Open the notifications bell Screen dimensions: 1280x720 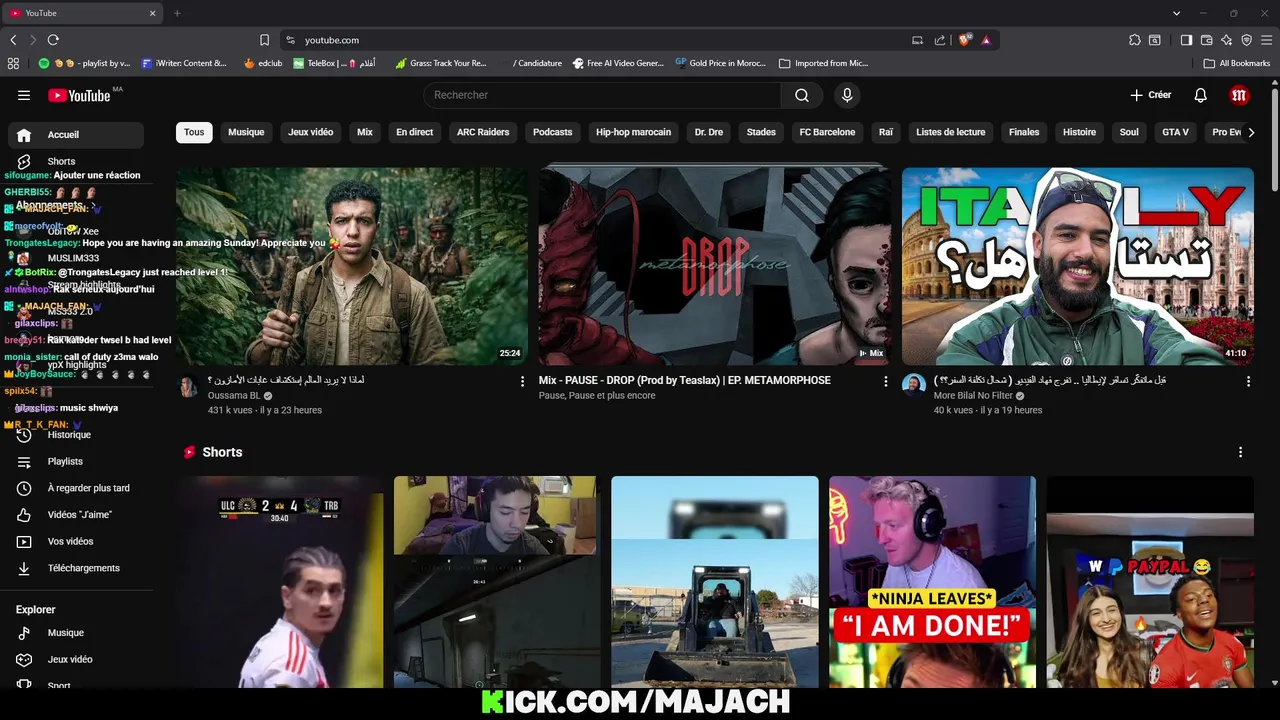pos(1201,95)
